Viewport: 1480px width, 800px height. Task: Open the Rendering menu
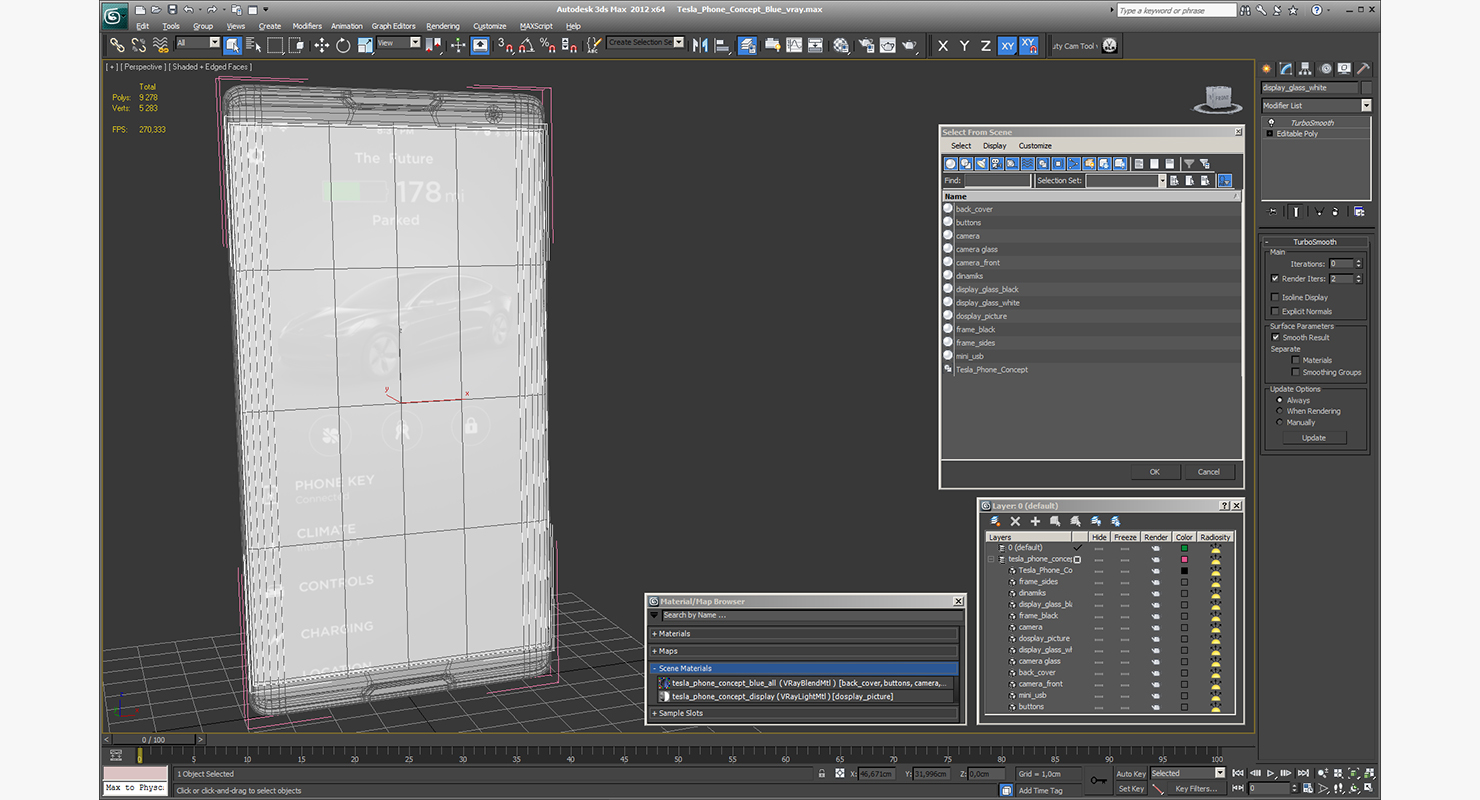click(x=443, y=26)
